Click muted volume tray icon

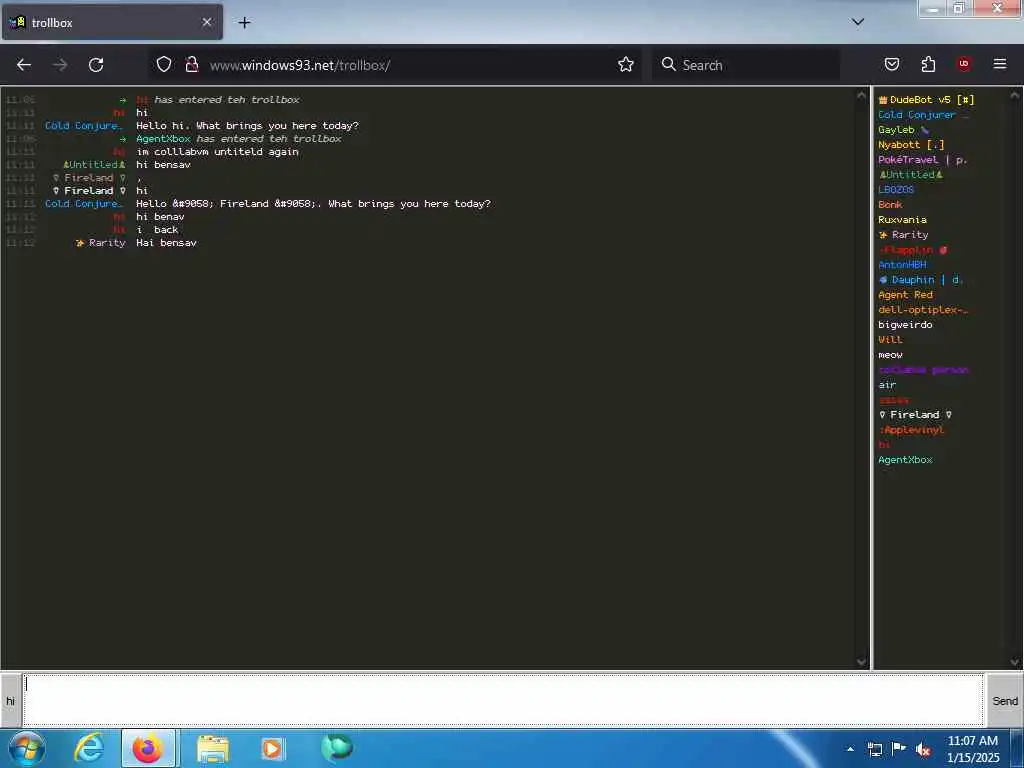tap(923, 750)
